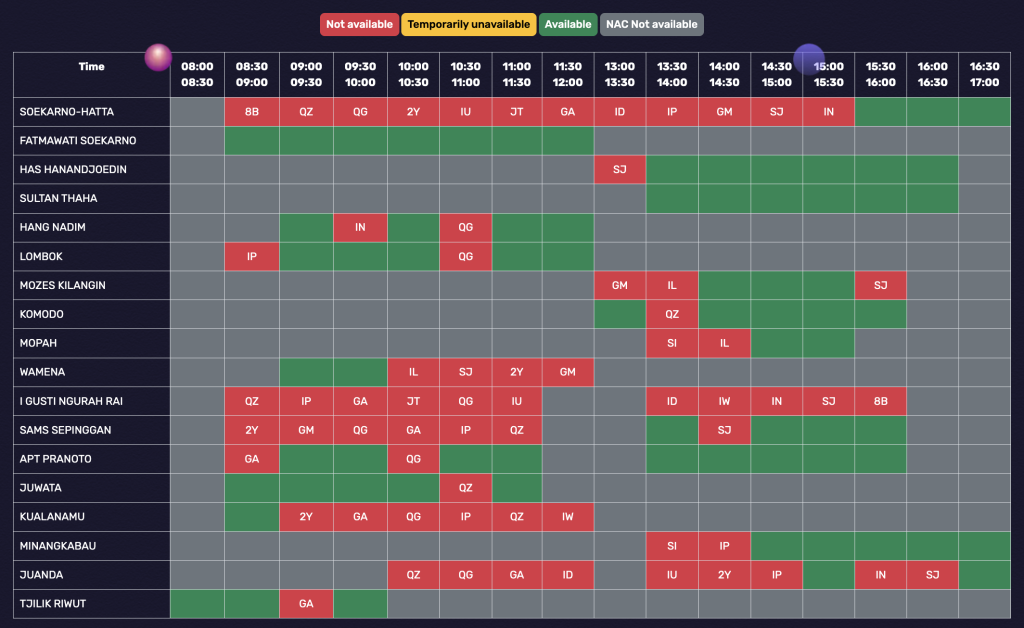Select the 2Y slot in the Wamena row
Screen dimensions: 1024x628
516,373
